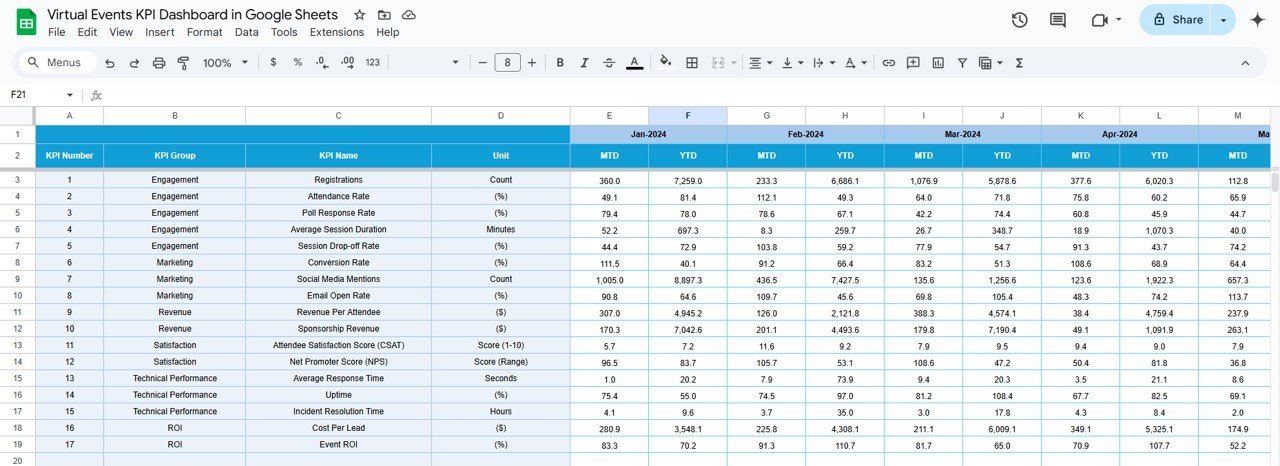The height and width of the screenshot is (466, 1280).
Task: Open the Insert menu
Action: pyautogui.click(x=160, y=32)
